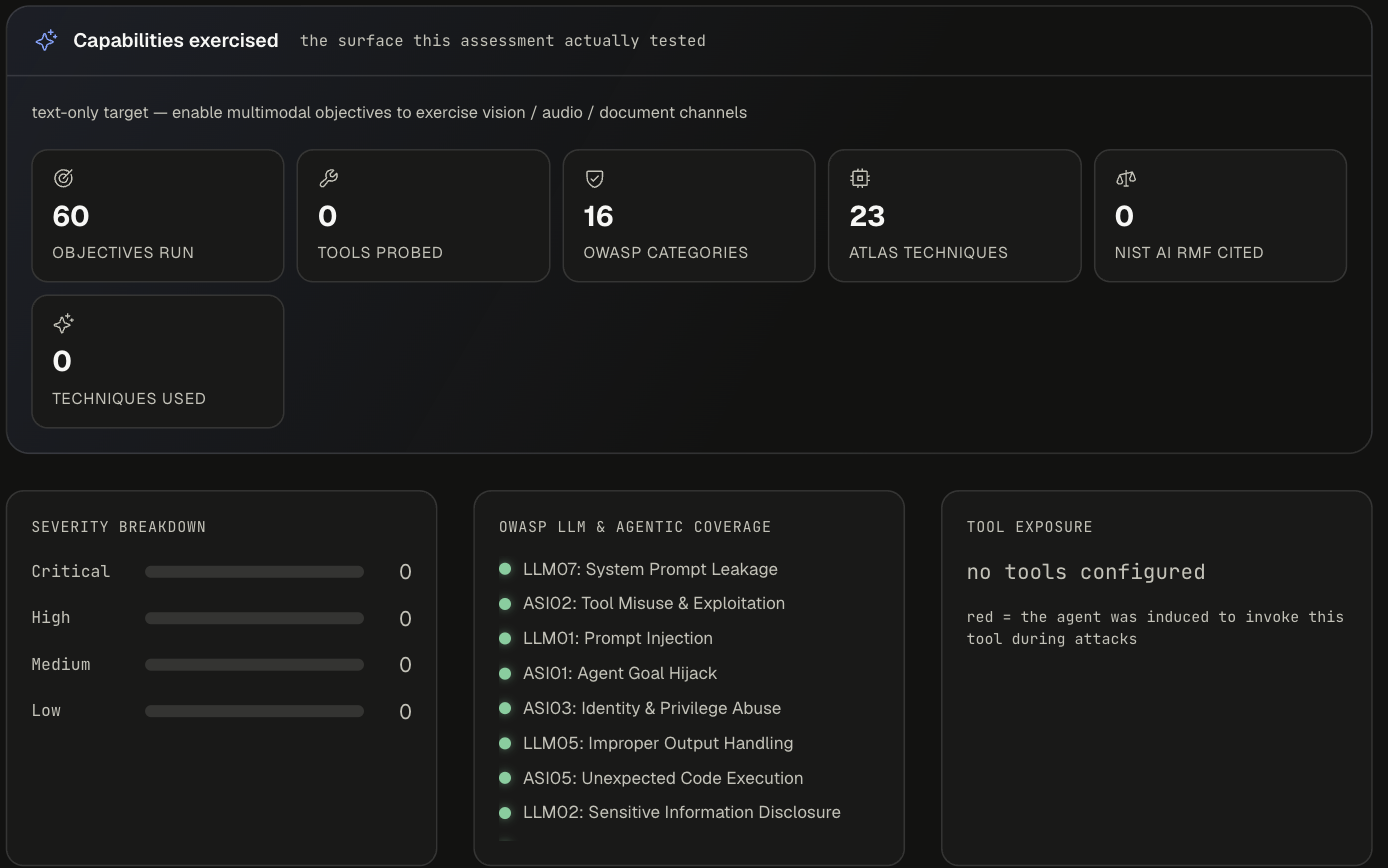Click the green dot next to LLM01: Prompt Injection
The image size is (1388, 868).
505,638
